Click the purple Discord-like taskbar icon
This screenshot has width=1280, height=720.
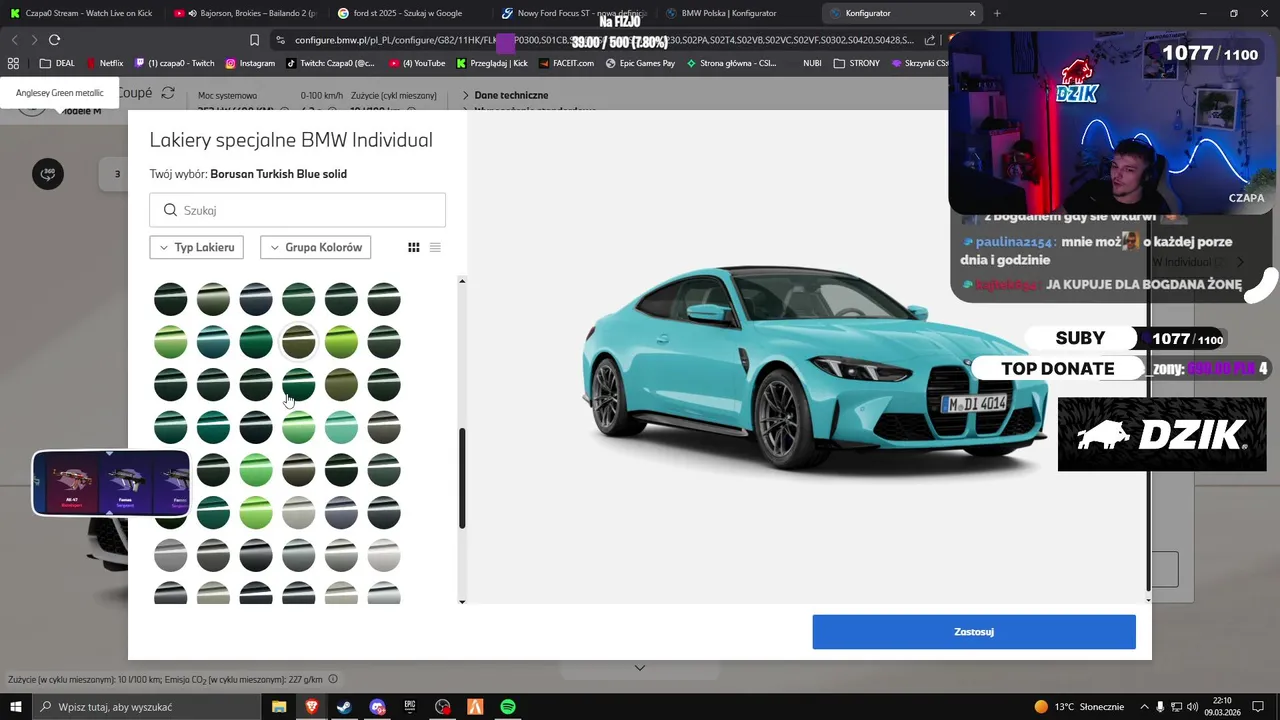(x=377, y=707)
